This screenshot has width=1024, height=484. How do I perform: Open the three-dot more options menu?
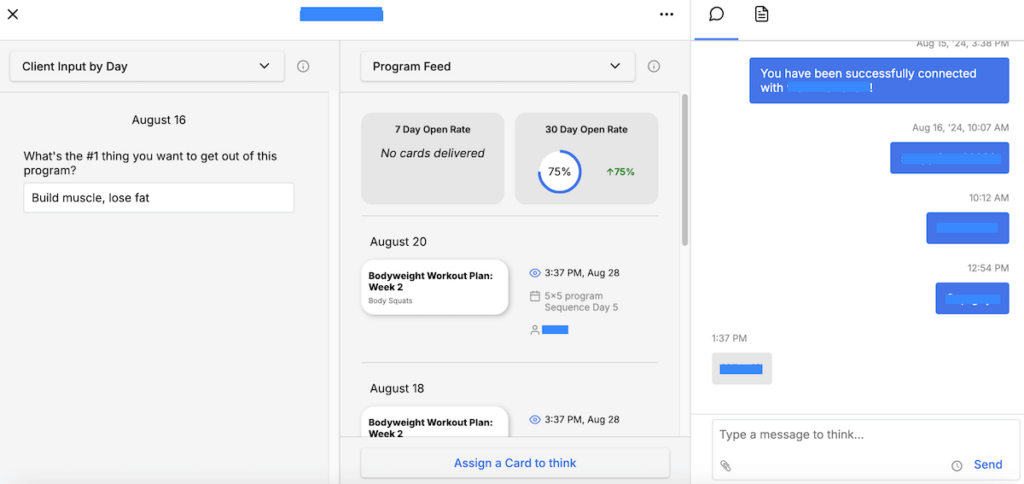pyautogui.click(x=667, y=14)
